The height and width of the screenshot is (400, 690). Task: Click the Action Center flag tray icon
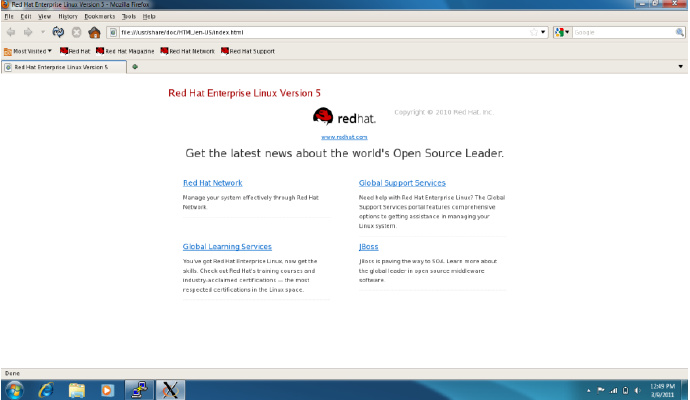tap(601, 390)
